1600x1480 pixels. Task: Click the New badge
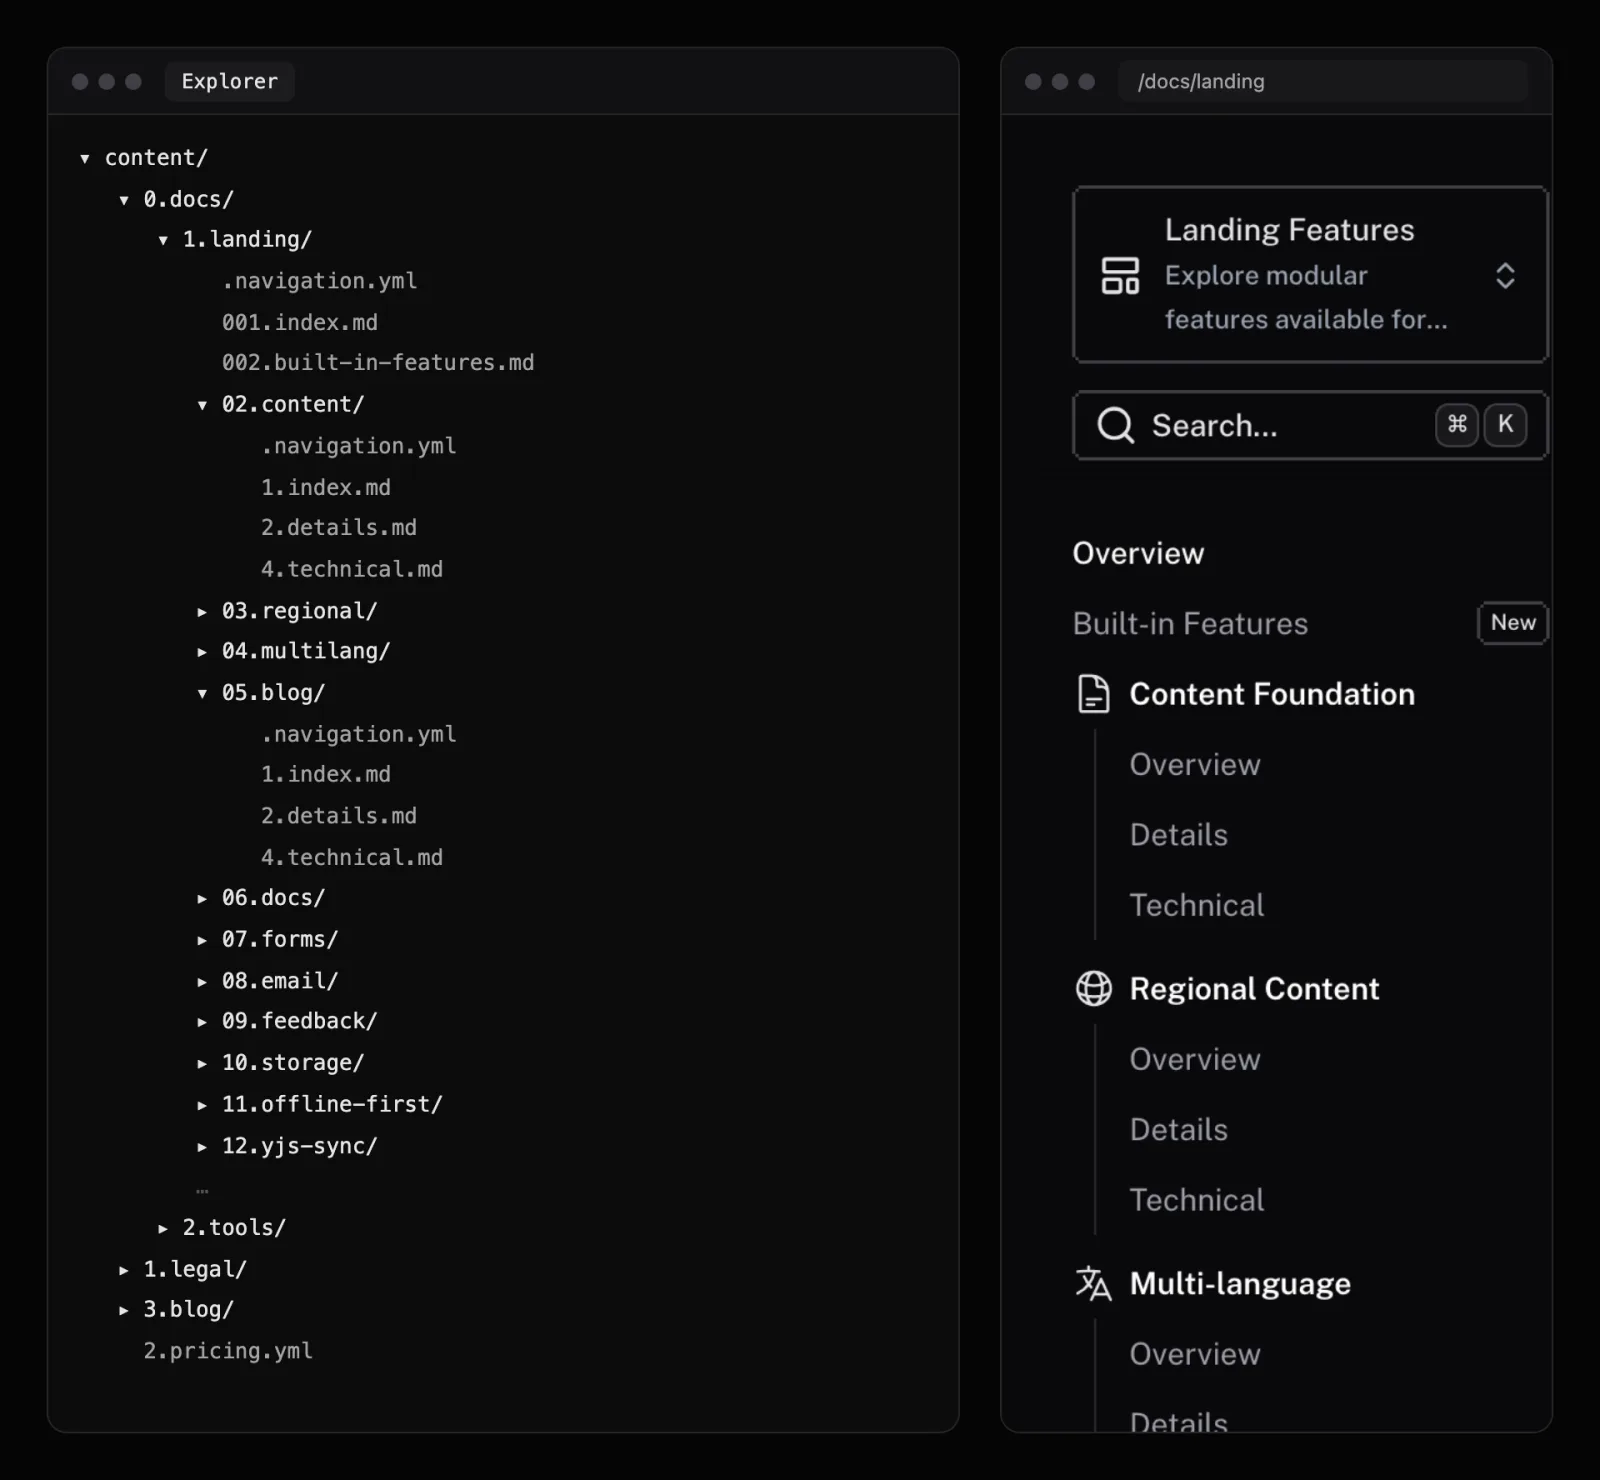pyautogui.click(x=1513, y=622)
